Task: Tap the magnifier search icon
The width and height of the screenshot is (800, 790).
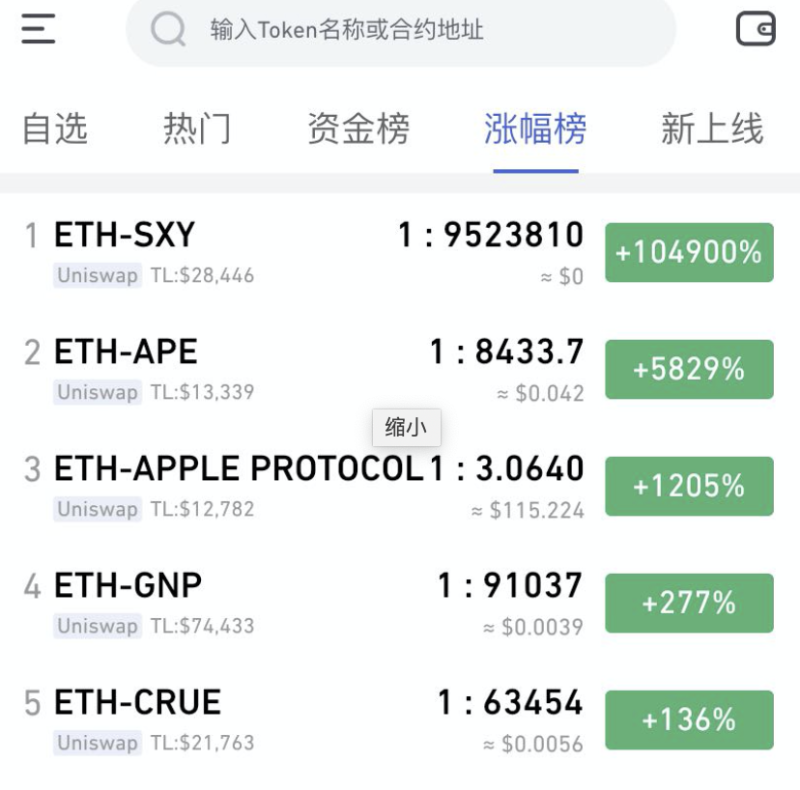Action: pos(167,30)
